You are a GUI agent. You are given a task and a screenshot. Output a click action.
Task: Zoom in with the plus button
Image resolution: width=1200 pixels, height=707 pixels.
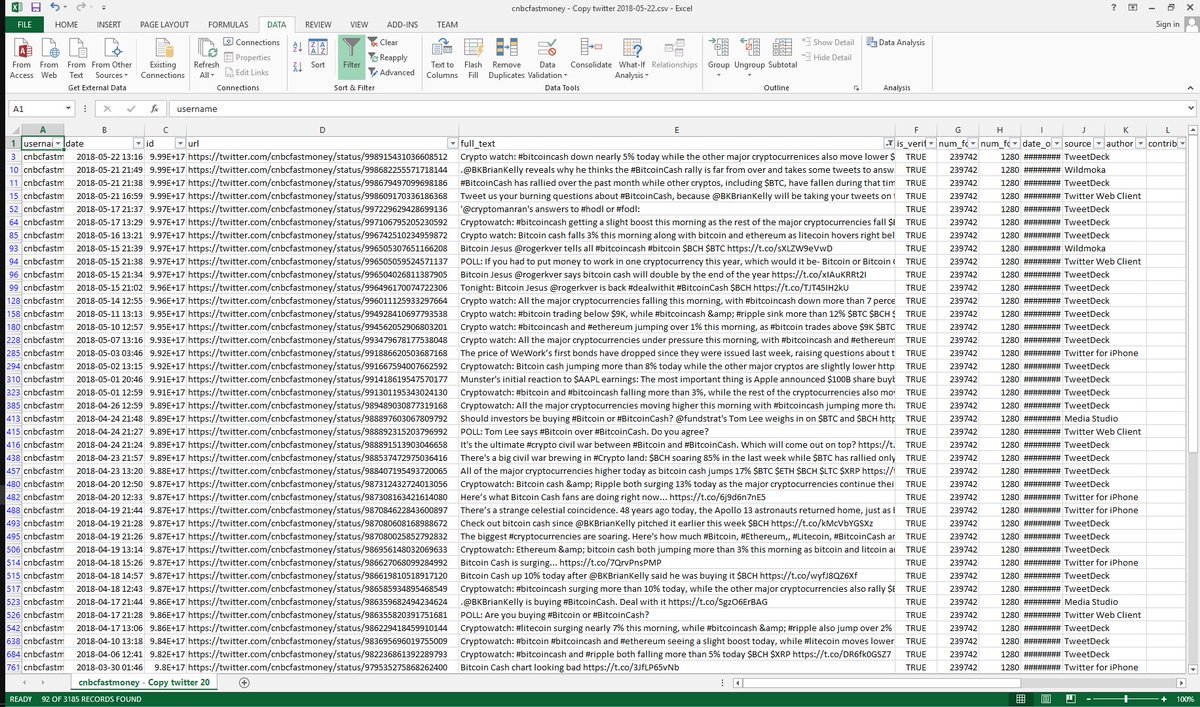[x=1166, y=698]
